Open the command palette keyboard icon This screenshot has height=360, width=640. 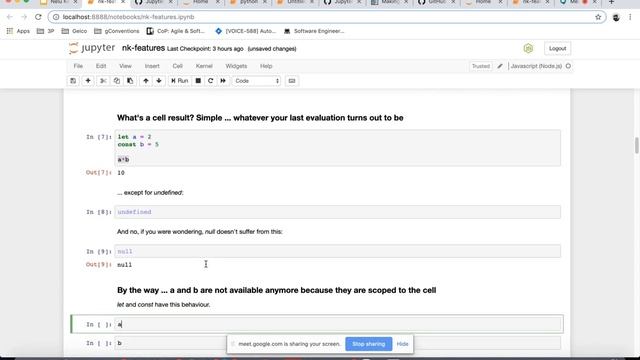pos(292,81)
